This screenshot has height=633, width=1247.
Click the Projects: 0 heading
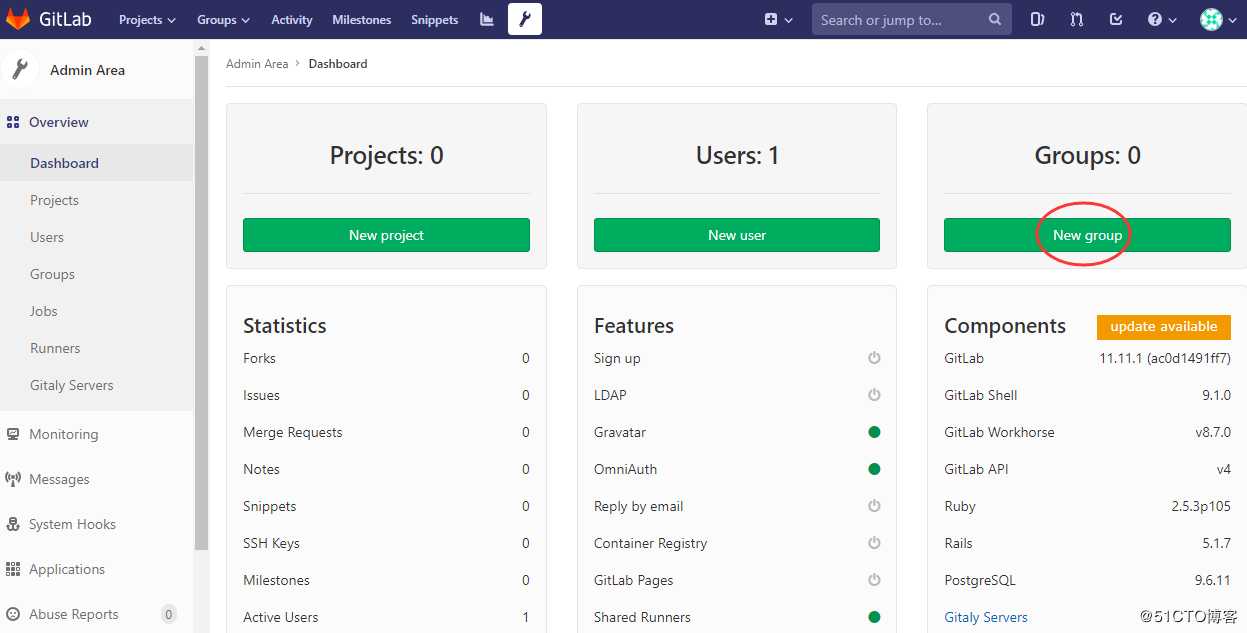point(386,155)
